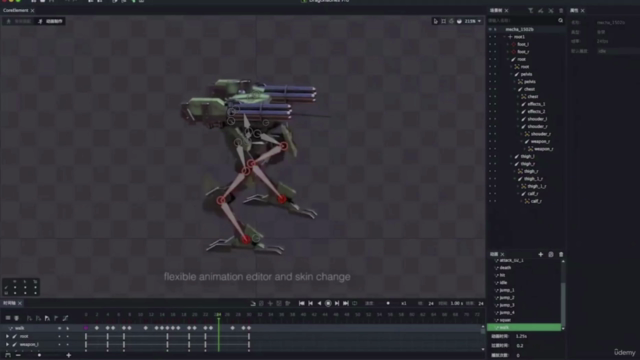Open the viewport zoom percentage dropdown
Viewport: 640px width, 360px height.
[473, 21]
